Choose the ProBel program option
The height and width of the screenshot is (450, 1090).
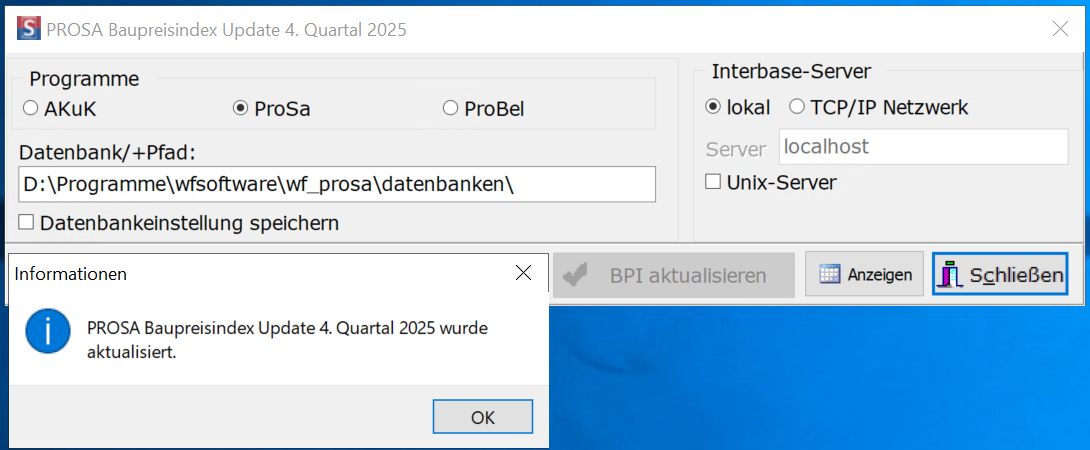pos(450,108)
